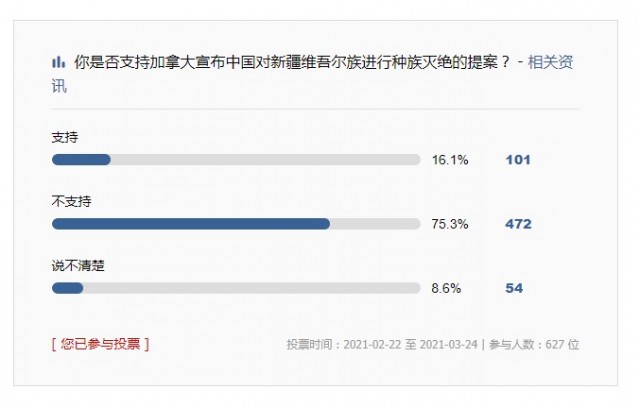The width and height of the screenshot is (640, 408).
Task: Click the bar chart poll icon
Action: click(x=58, y=62)
